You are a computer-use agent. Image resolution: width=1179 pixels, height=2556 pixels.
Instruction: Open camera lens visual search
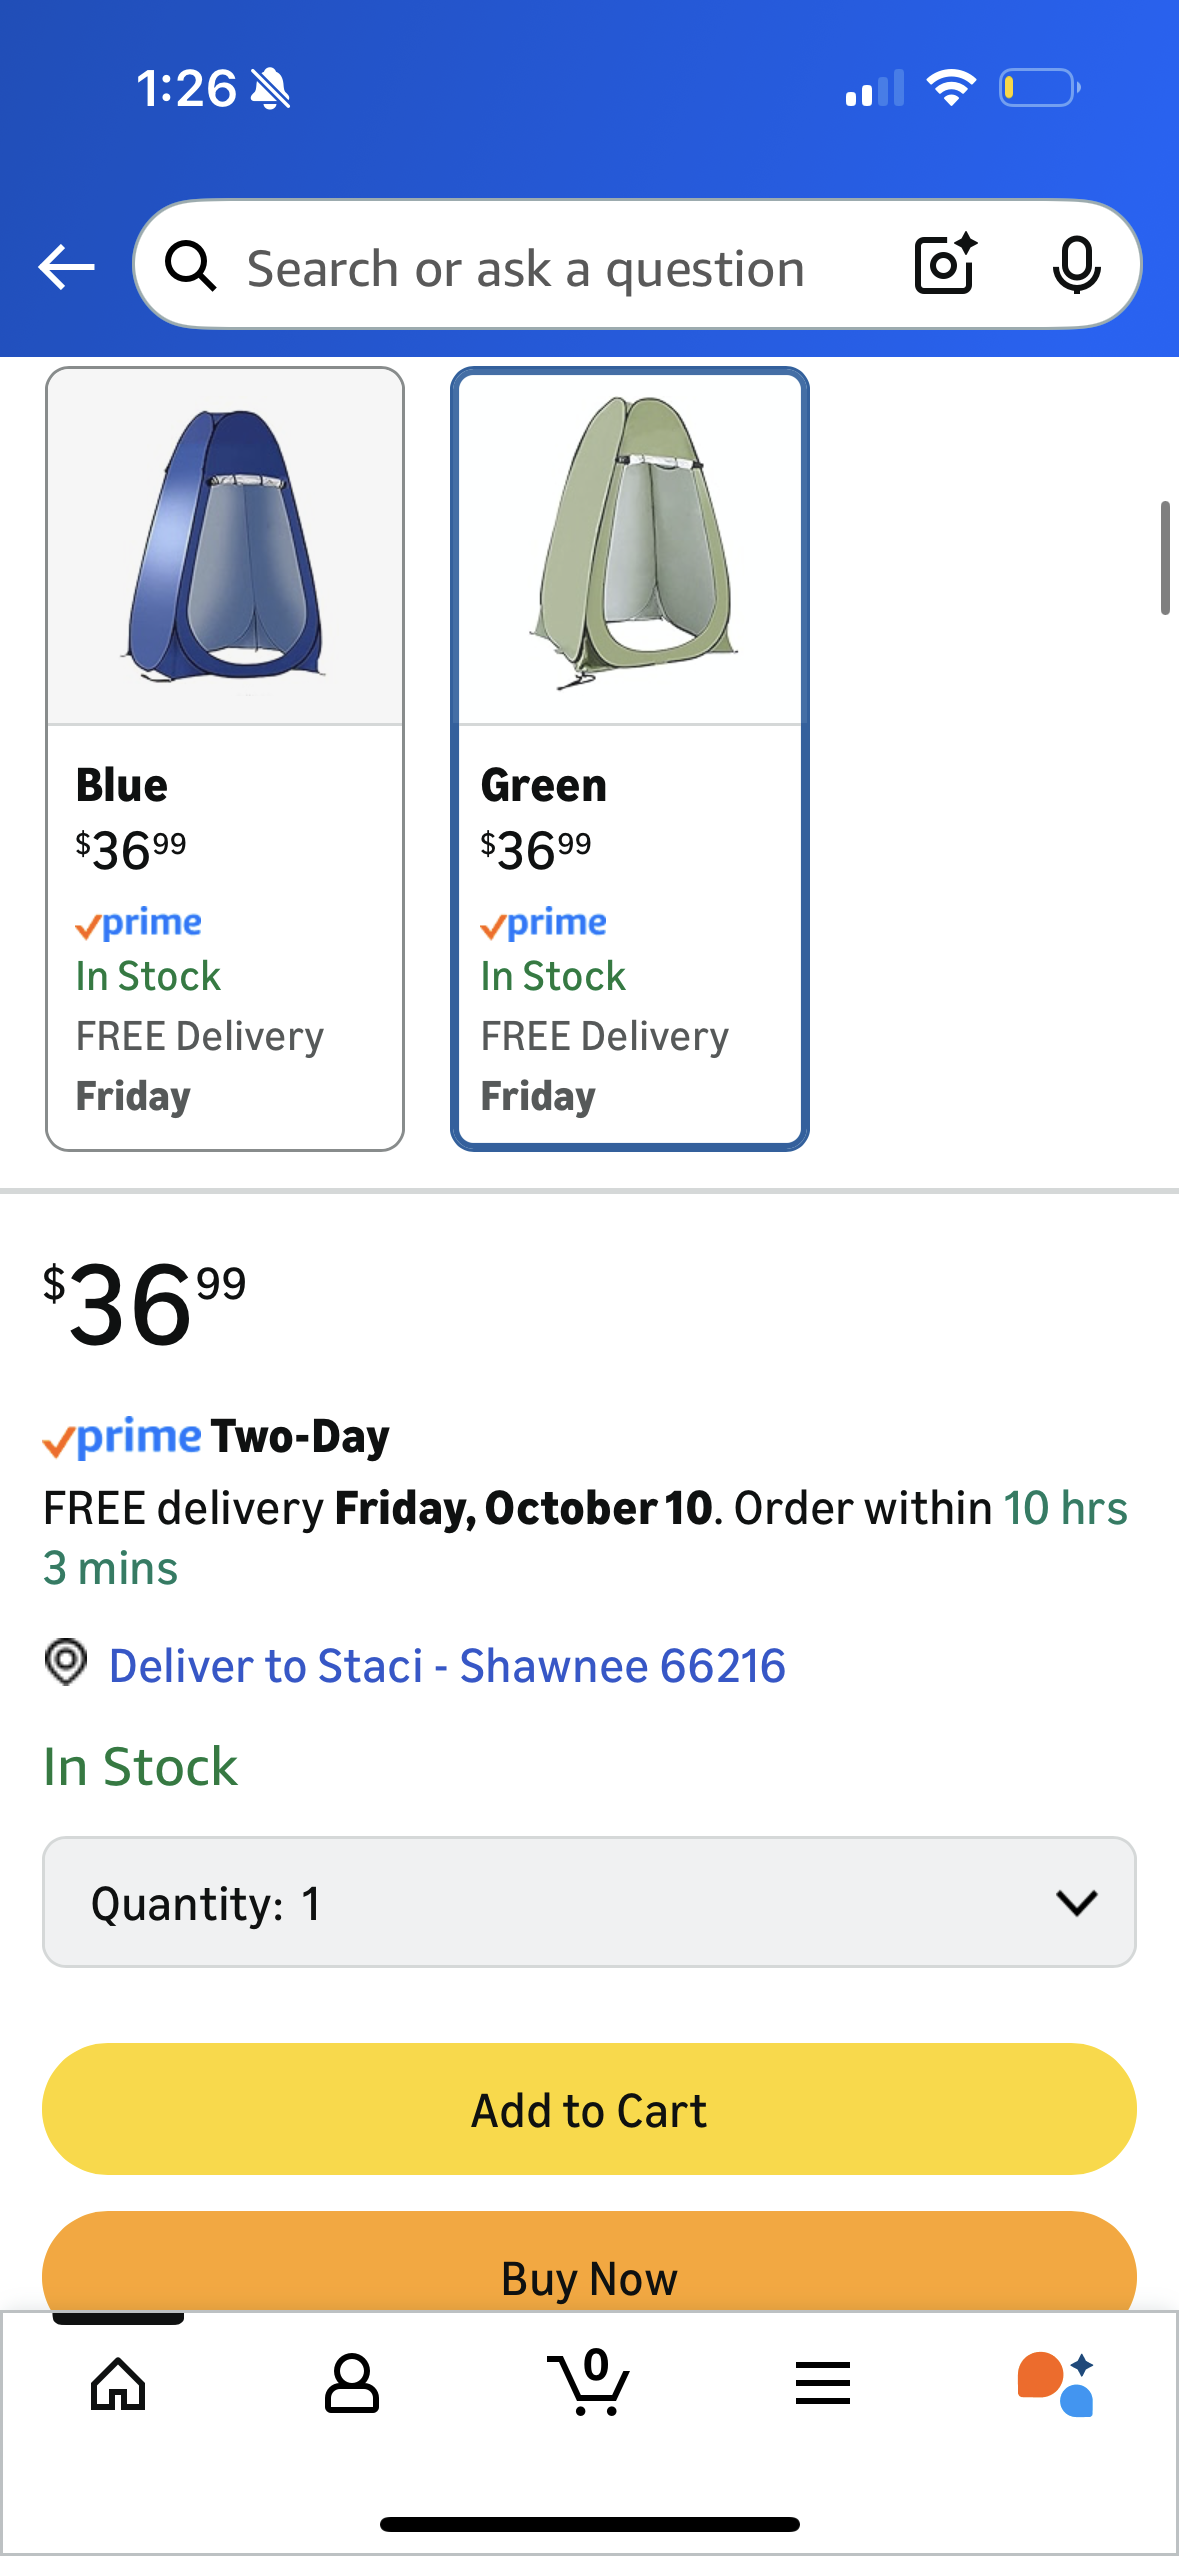click(944, 265)
